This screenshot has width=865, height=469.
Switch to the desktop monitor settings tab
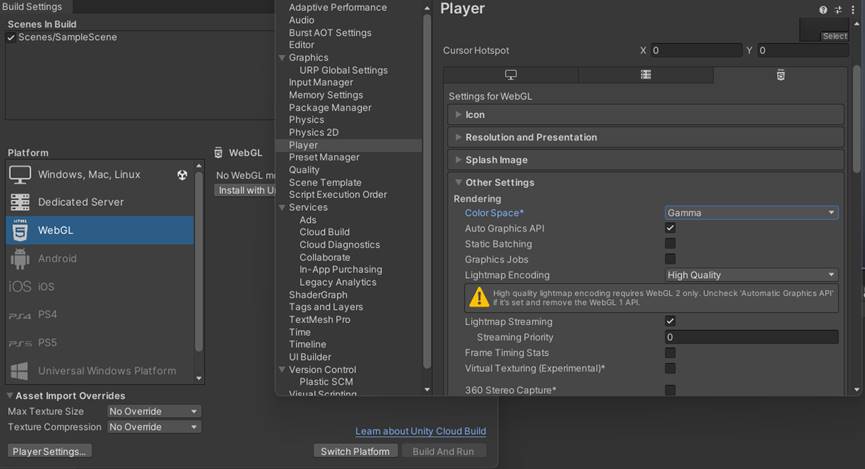tap(510, 75)
